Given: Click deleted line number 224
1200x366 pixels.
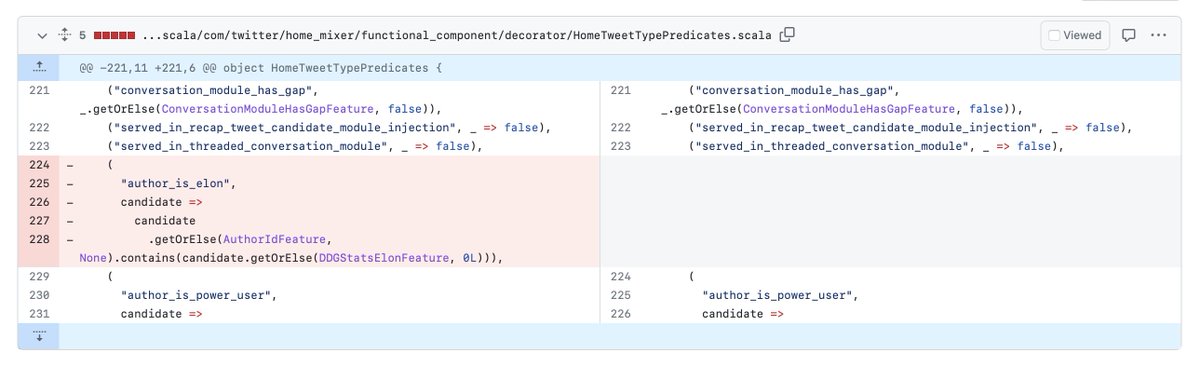Looking at the screenshot, I should [38, 165].
